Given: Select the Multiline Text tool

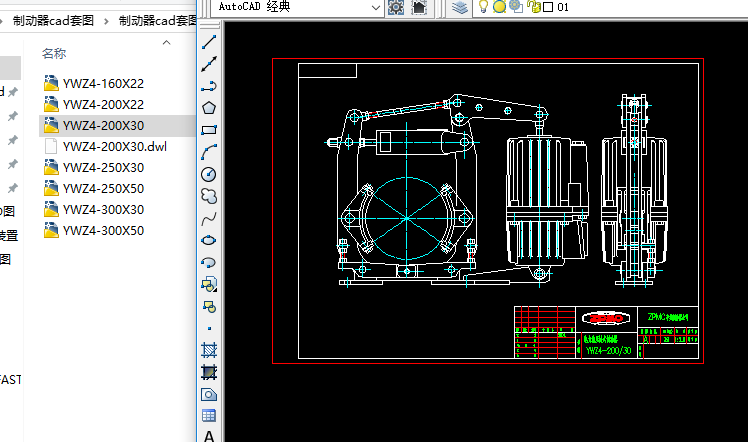Looking at the screenshot, I should (209, 437).
